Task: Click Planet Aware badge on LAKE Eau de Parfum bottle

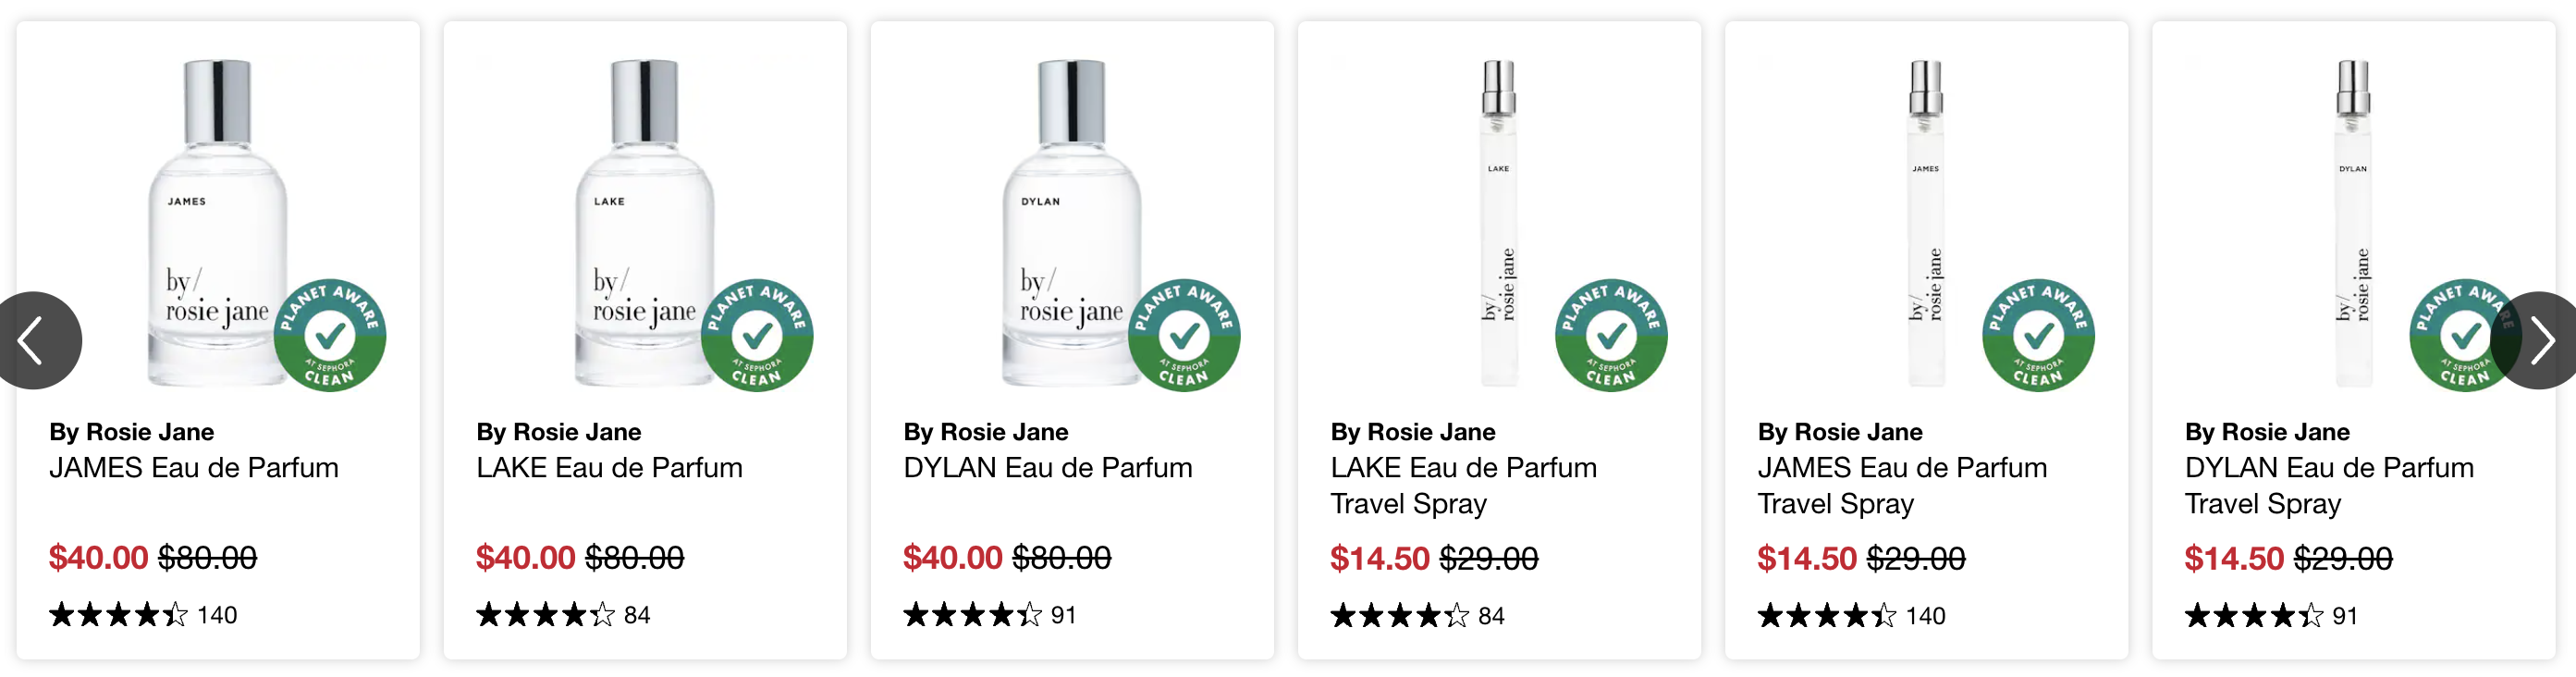Action: 757,335
